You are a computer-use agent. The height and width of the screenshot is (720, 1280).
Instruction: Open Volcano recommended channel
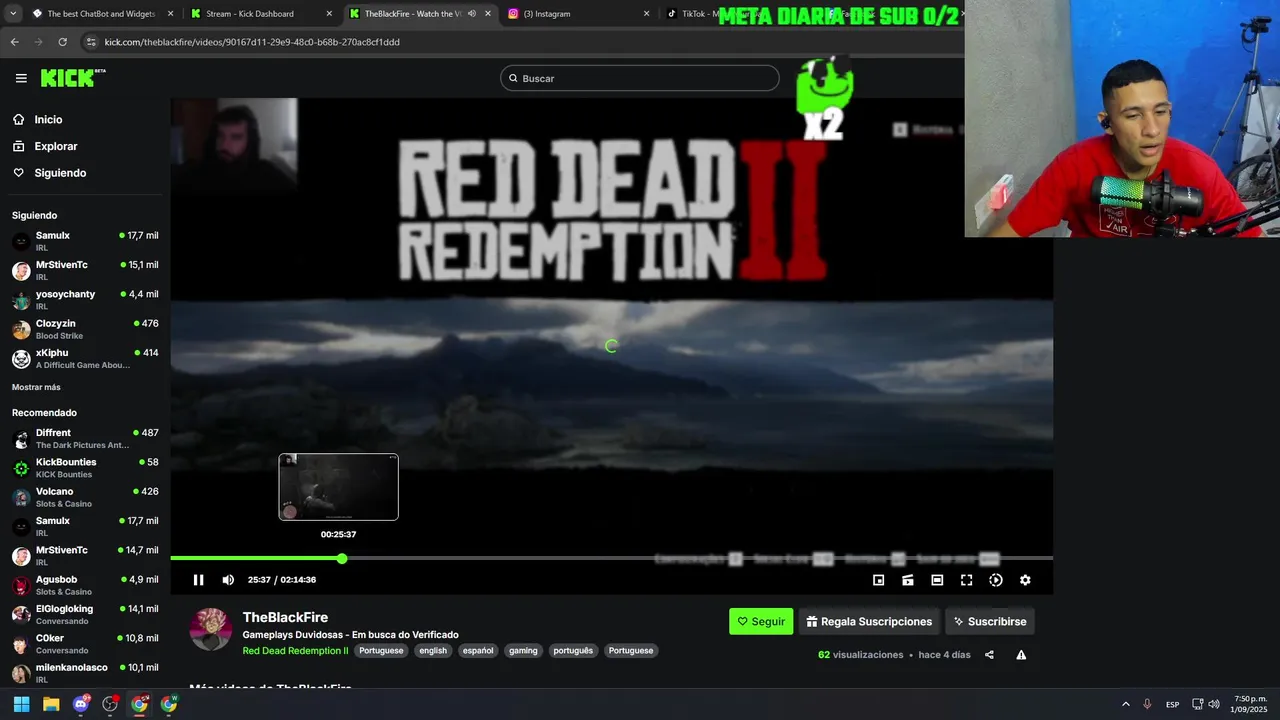coord(85,497)
